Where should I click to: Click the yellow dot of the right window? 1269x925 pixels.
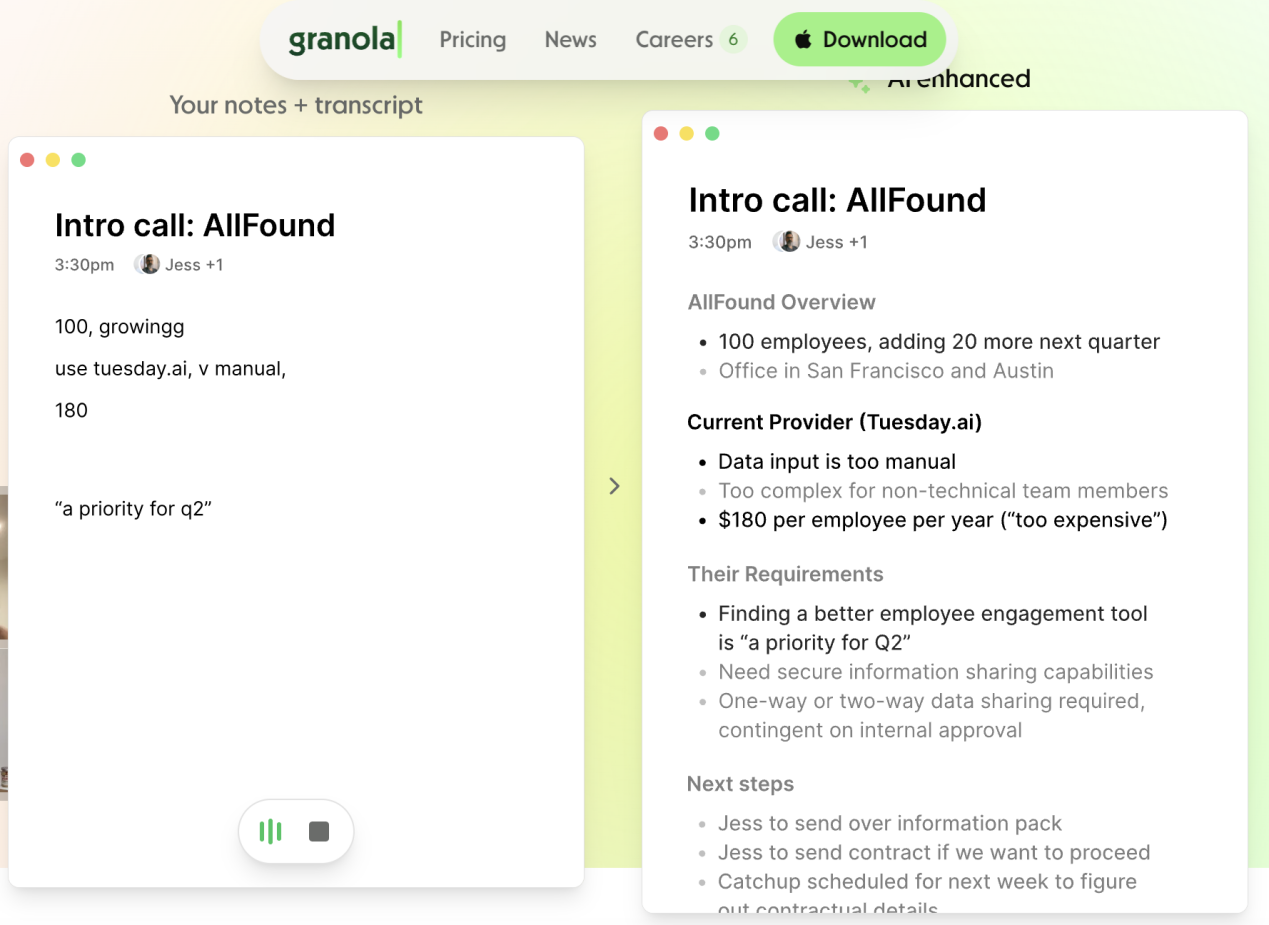pyautogui.click(x=686, y=134)
